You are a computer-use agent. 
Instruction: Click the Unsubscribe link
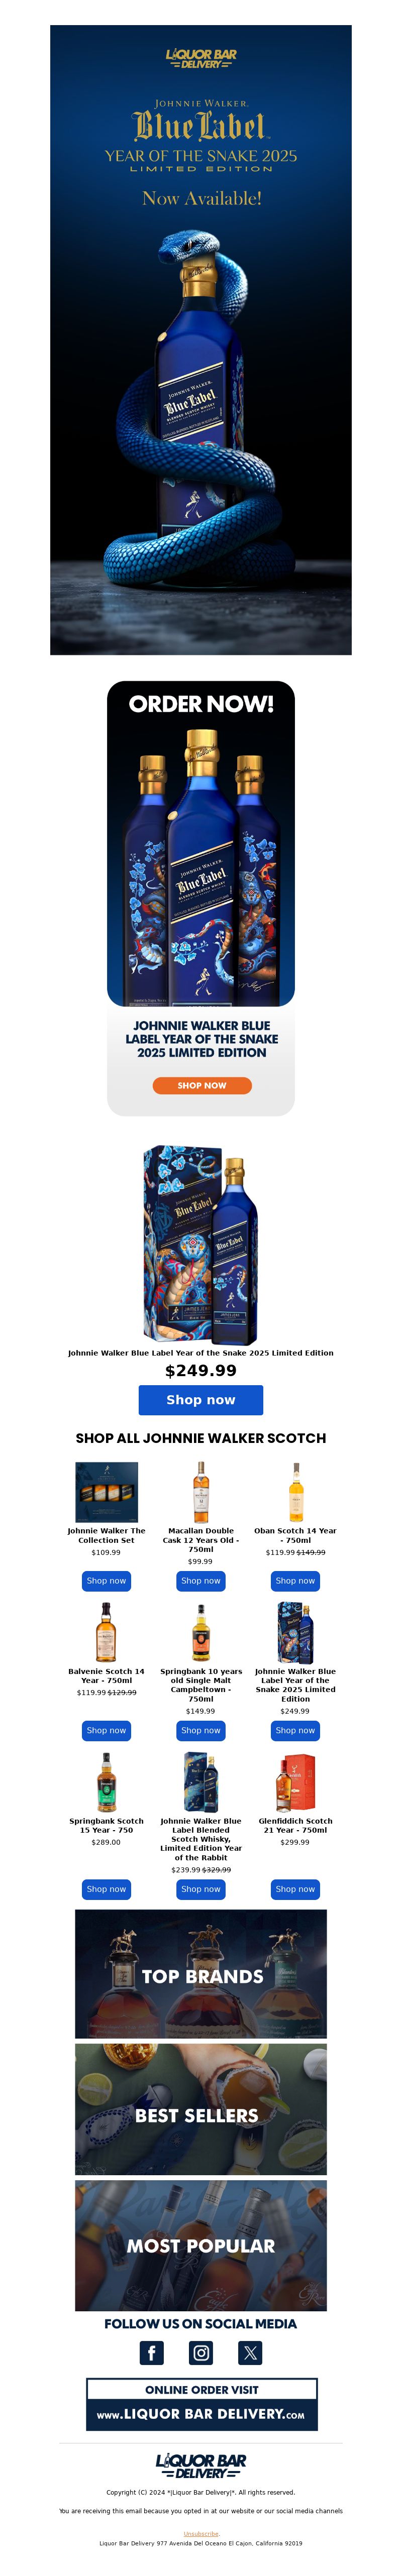(x=201, y=2533)
